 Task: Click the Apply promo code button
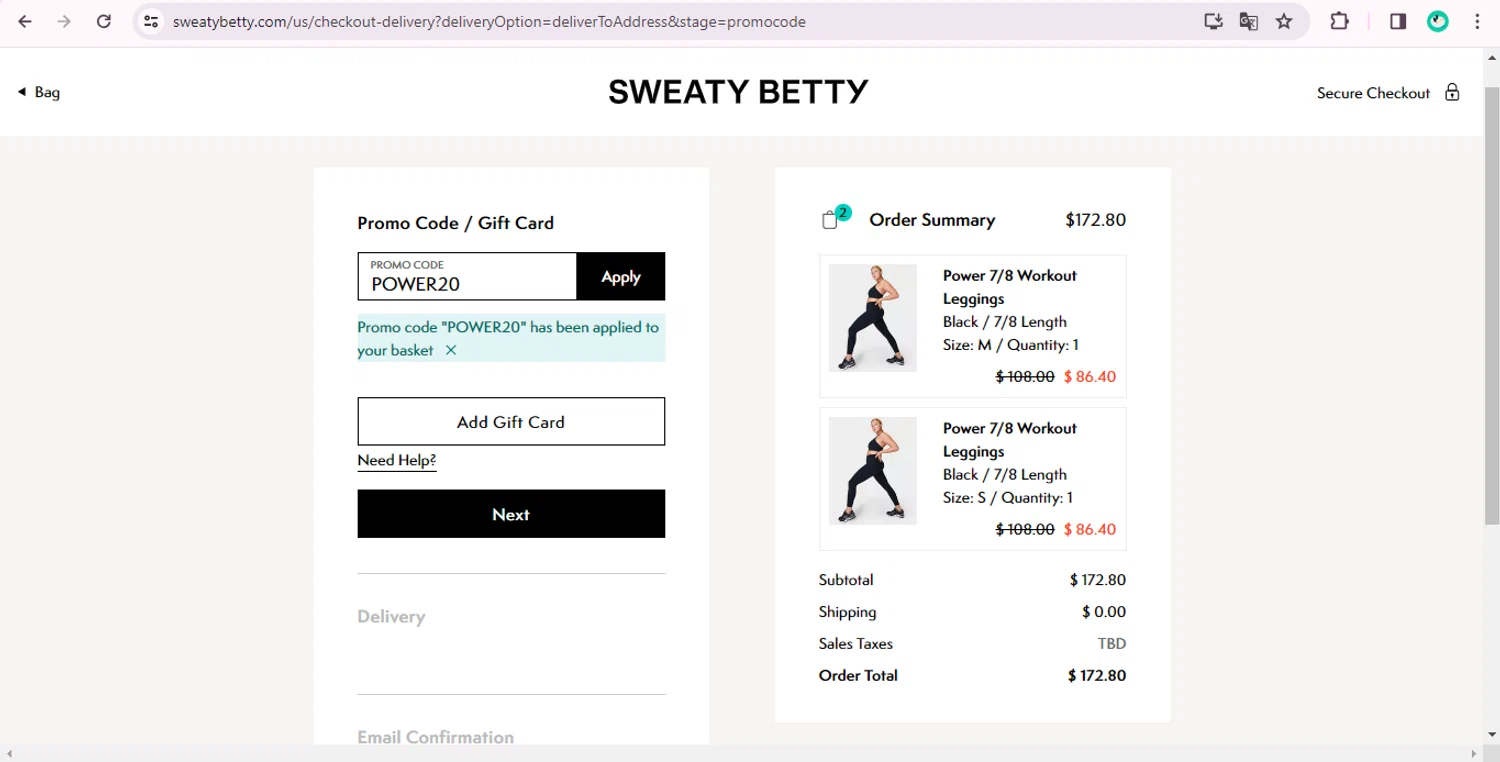[x=621, y=276]
